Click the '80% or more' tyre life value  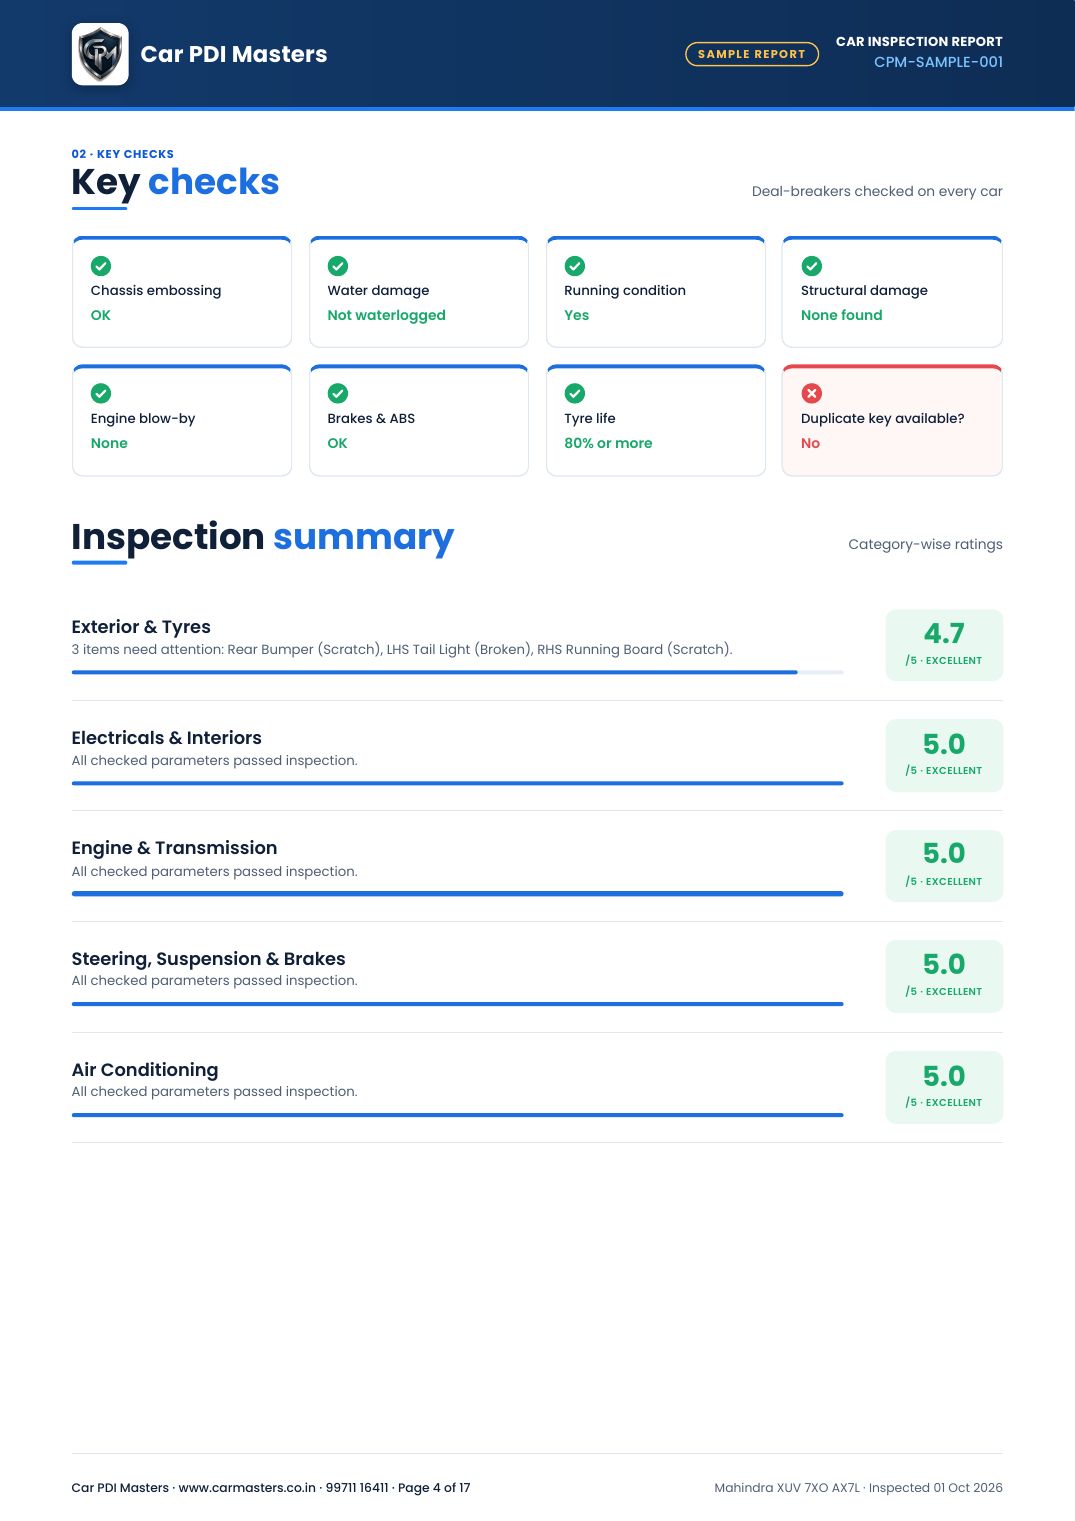click(x=608, y=443)
